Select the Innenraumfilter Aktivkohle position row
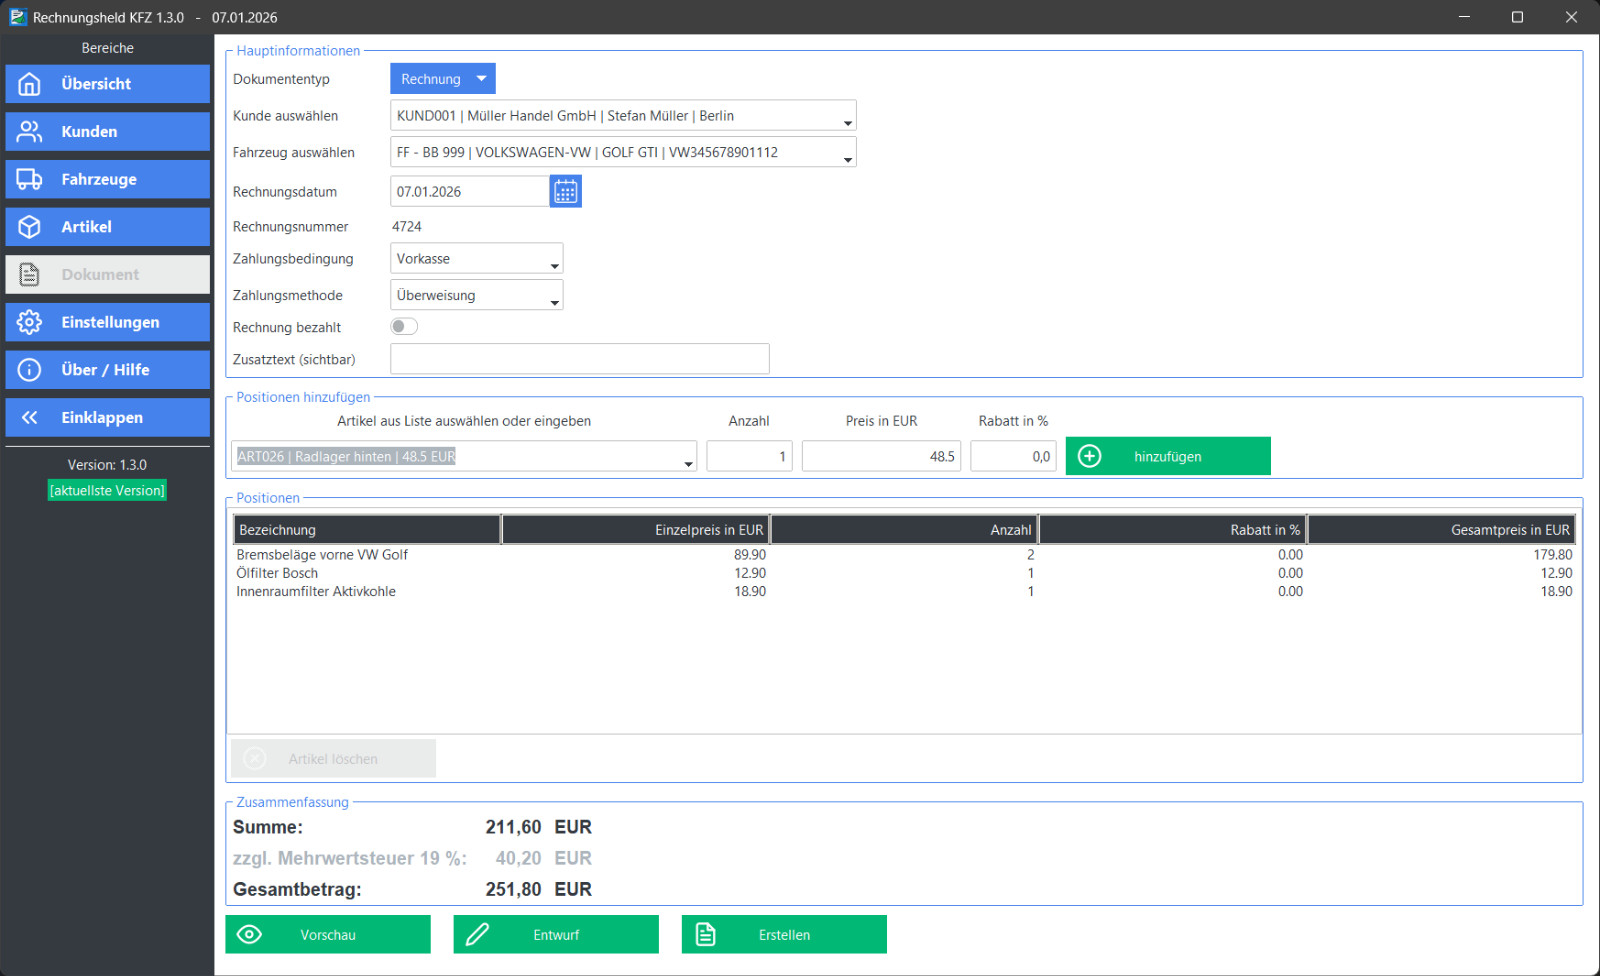 (x=904, y=591)
